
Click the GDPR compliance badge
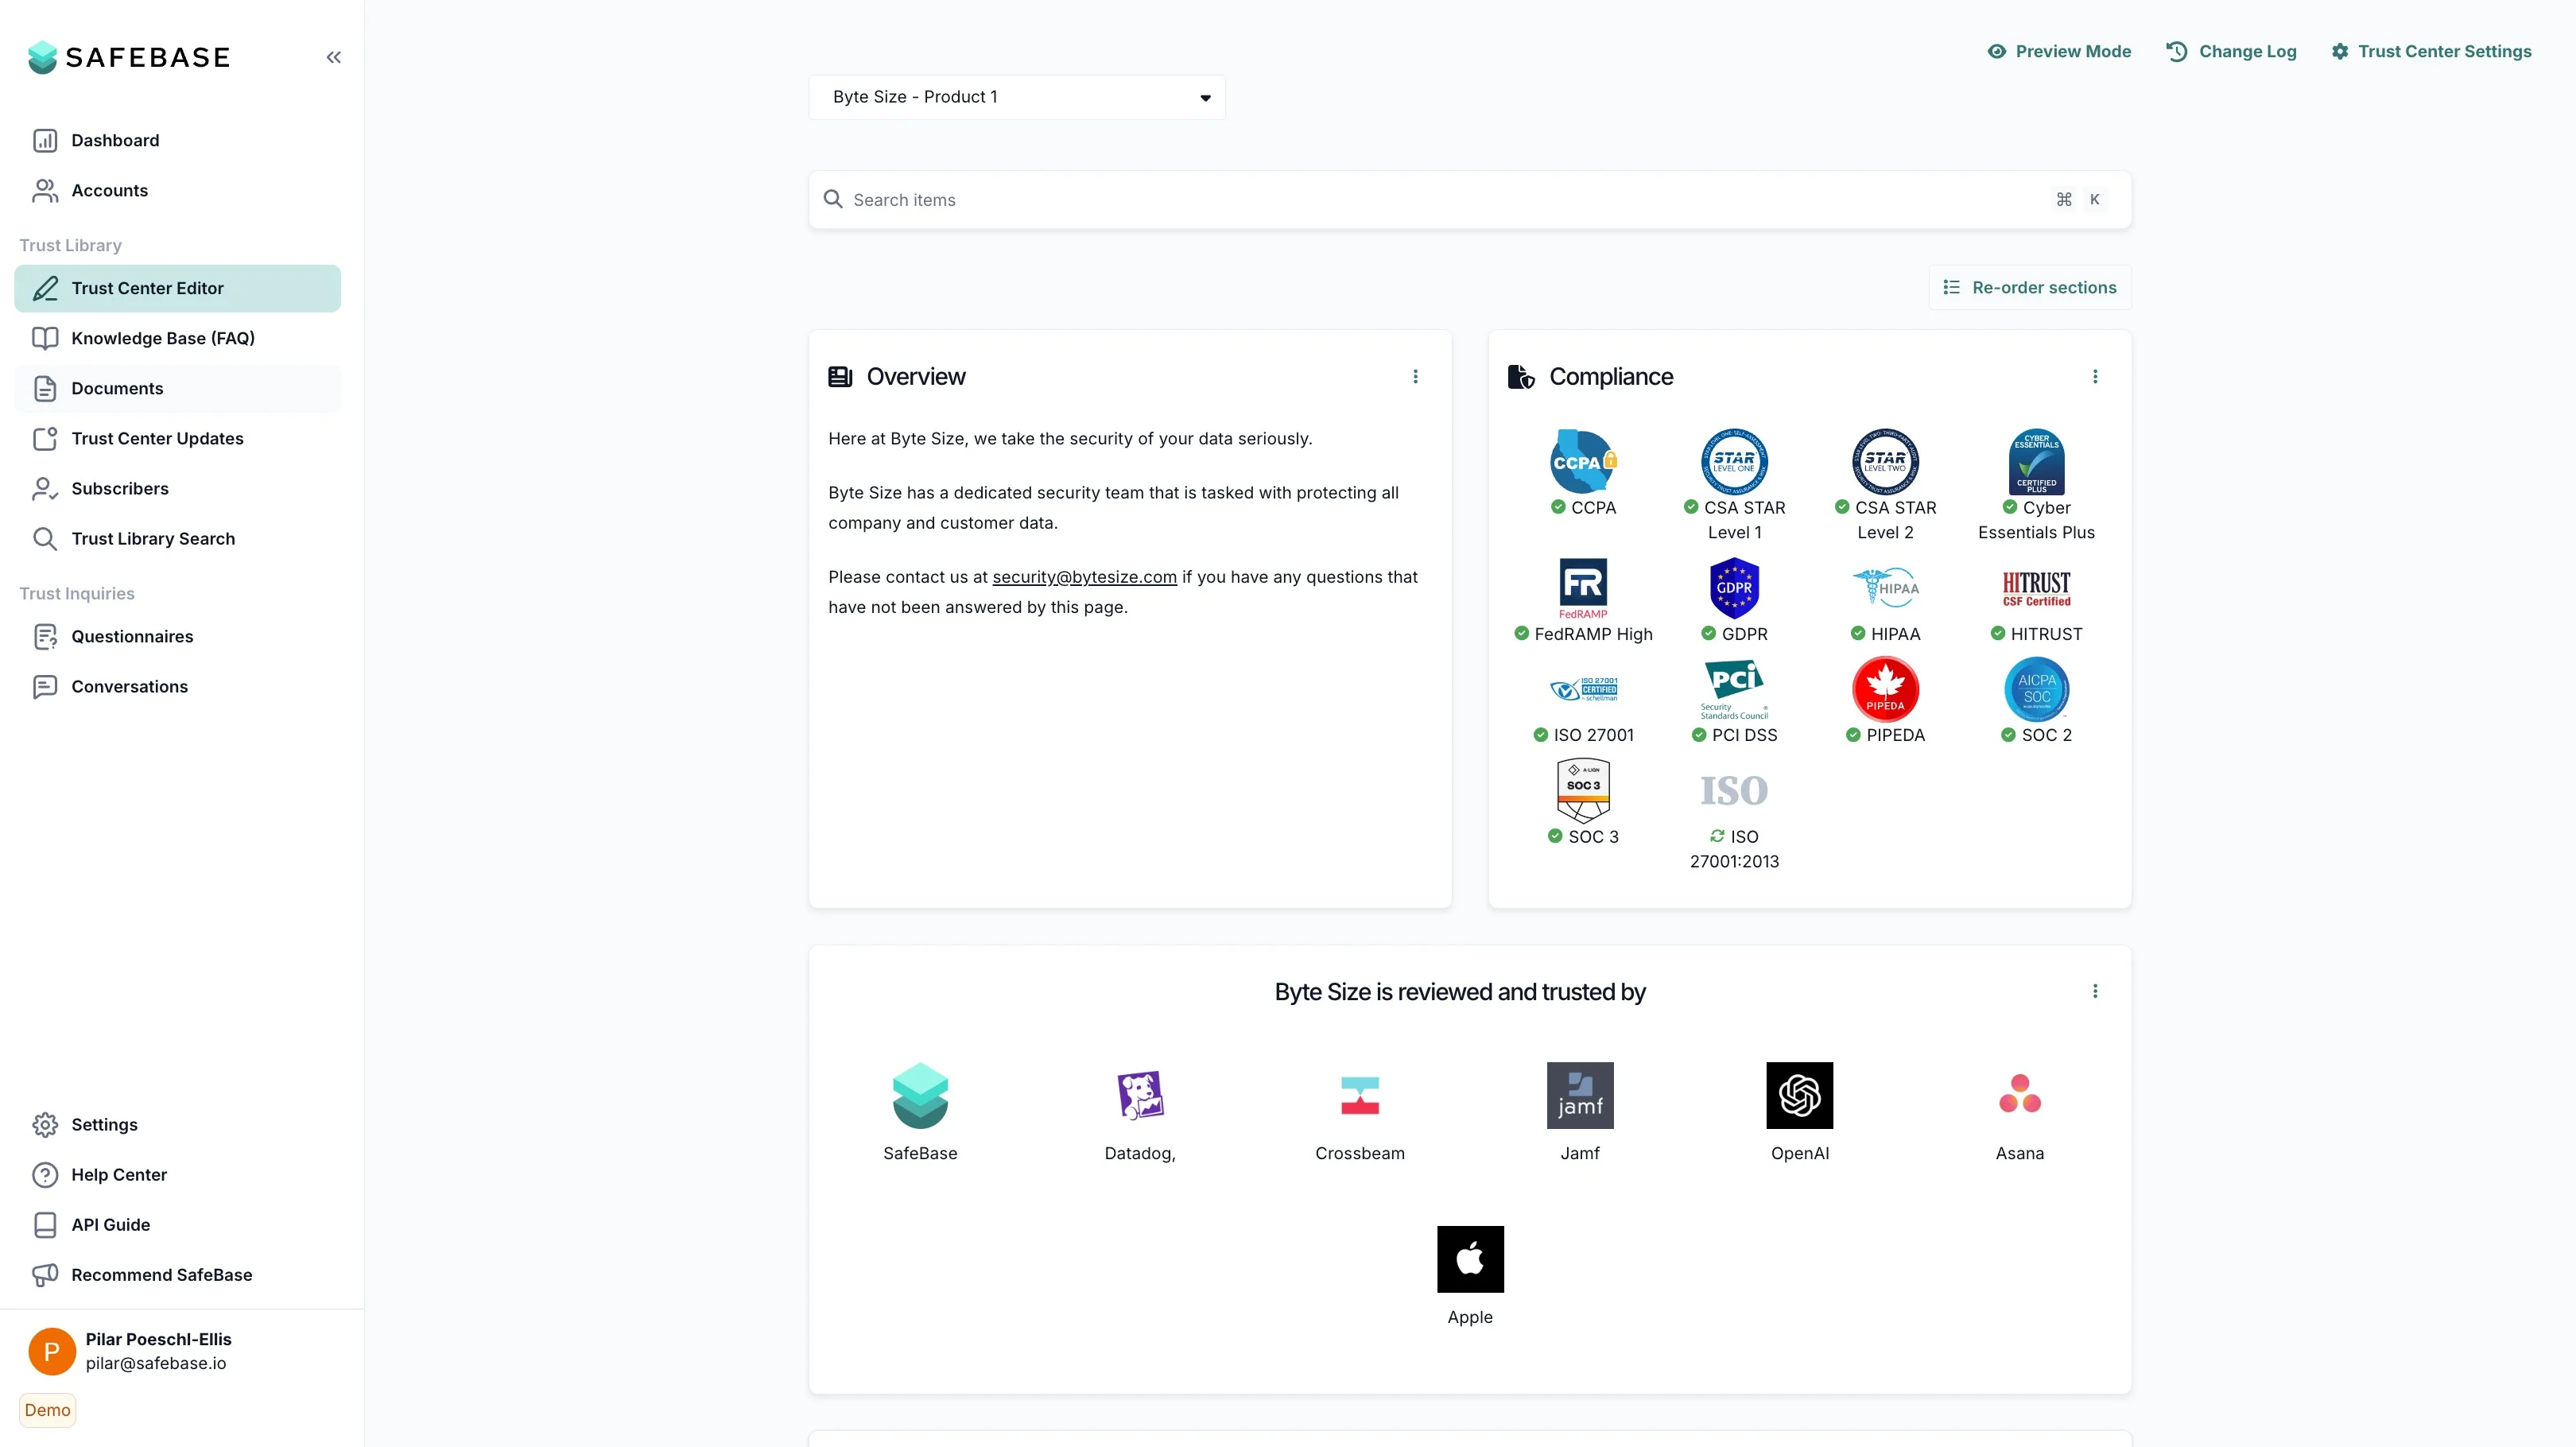click(x=1734, y=588)
